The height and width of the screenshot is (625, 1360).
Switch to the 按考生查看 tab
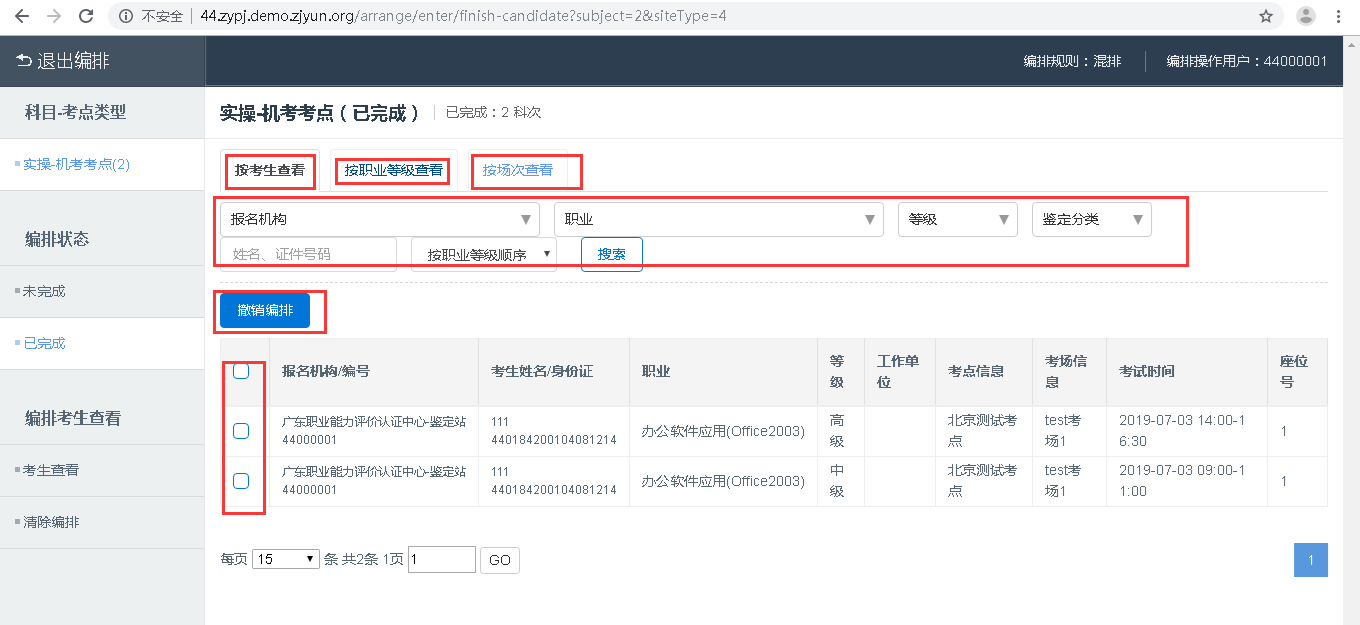[x=270, y=170]
